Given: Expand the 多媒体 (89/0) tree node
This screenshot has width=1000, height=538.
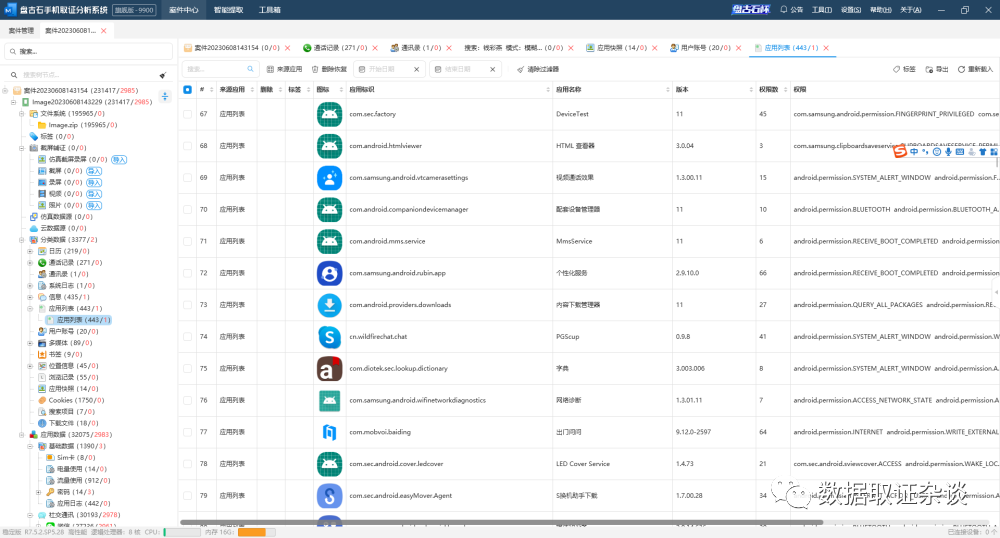Looking at the screenshot, I should click(x=30, y=343).
